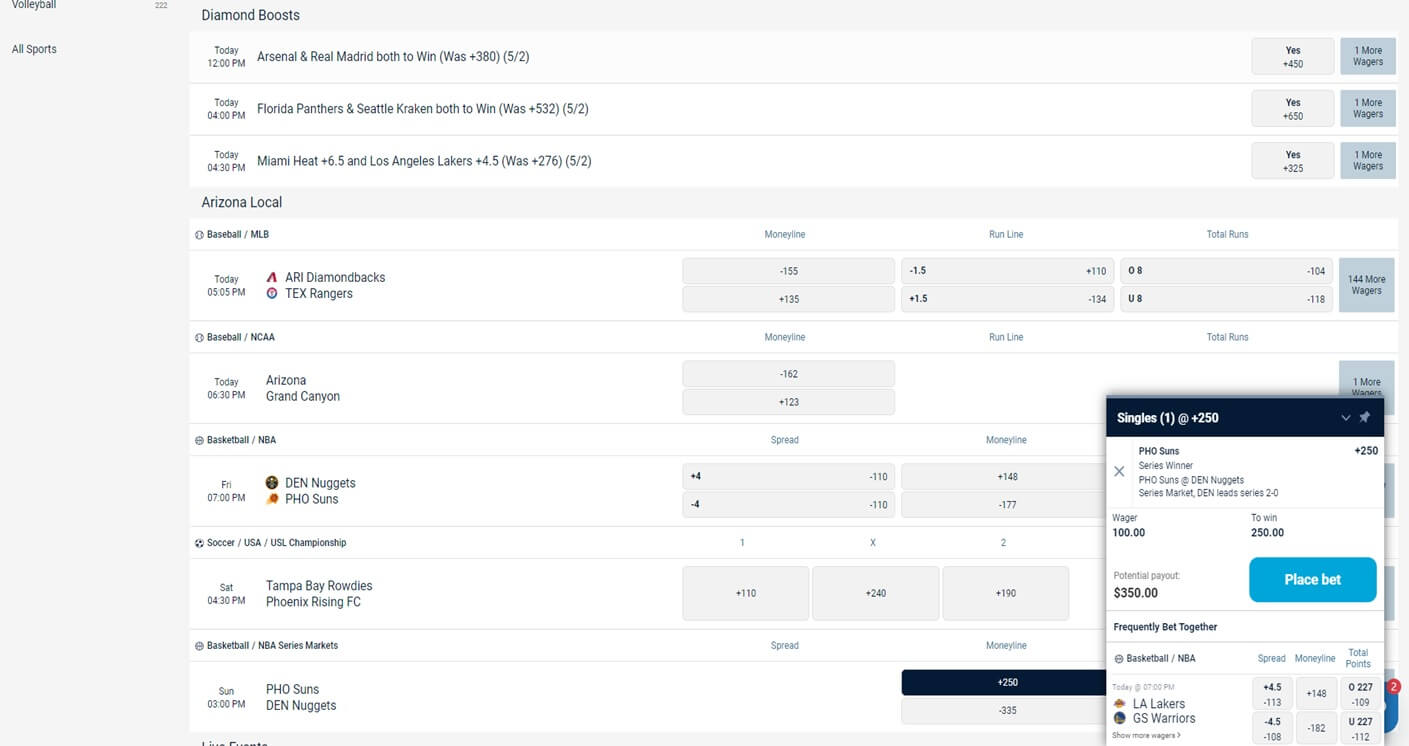Collapse the bet slip with the chevron
The image size is (1409, 746).
[x=1345, y=418]
